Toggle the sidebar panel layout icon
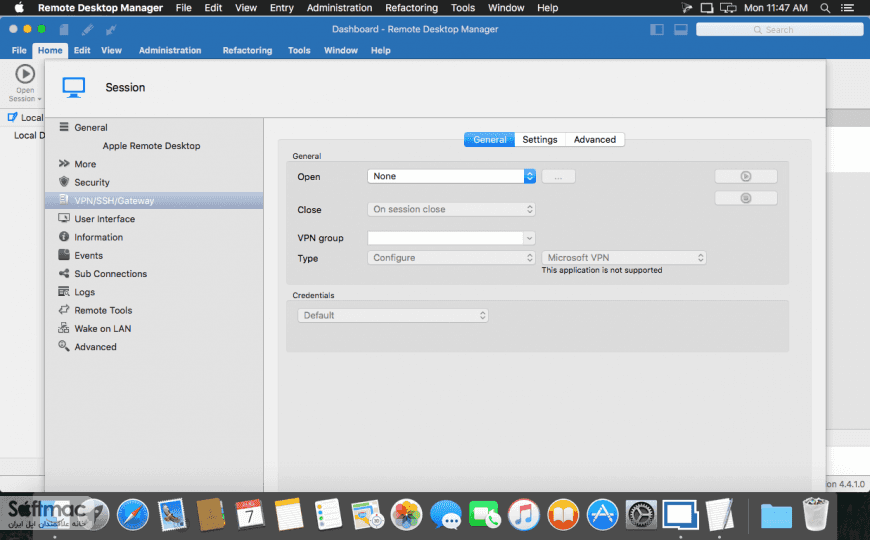 coord(657,29)
